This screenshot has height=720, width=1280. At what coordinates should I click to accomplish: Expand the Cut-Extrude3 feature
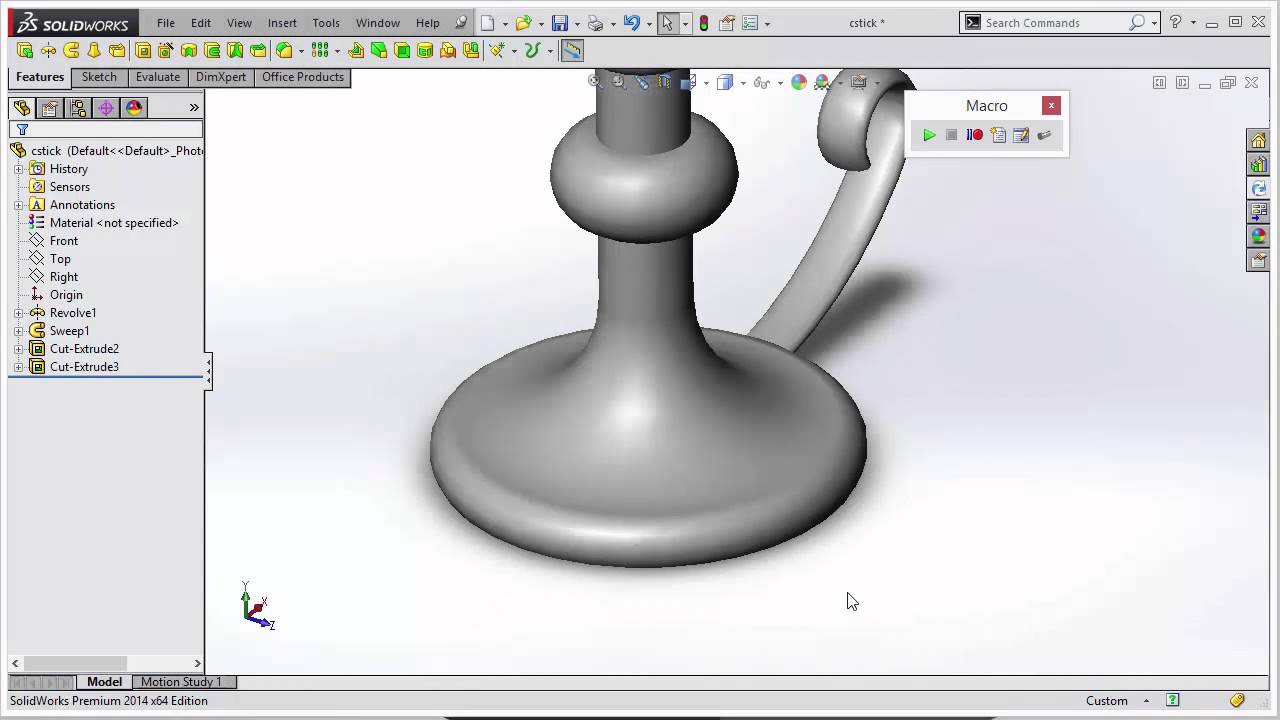click(x=18, y=367)
